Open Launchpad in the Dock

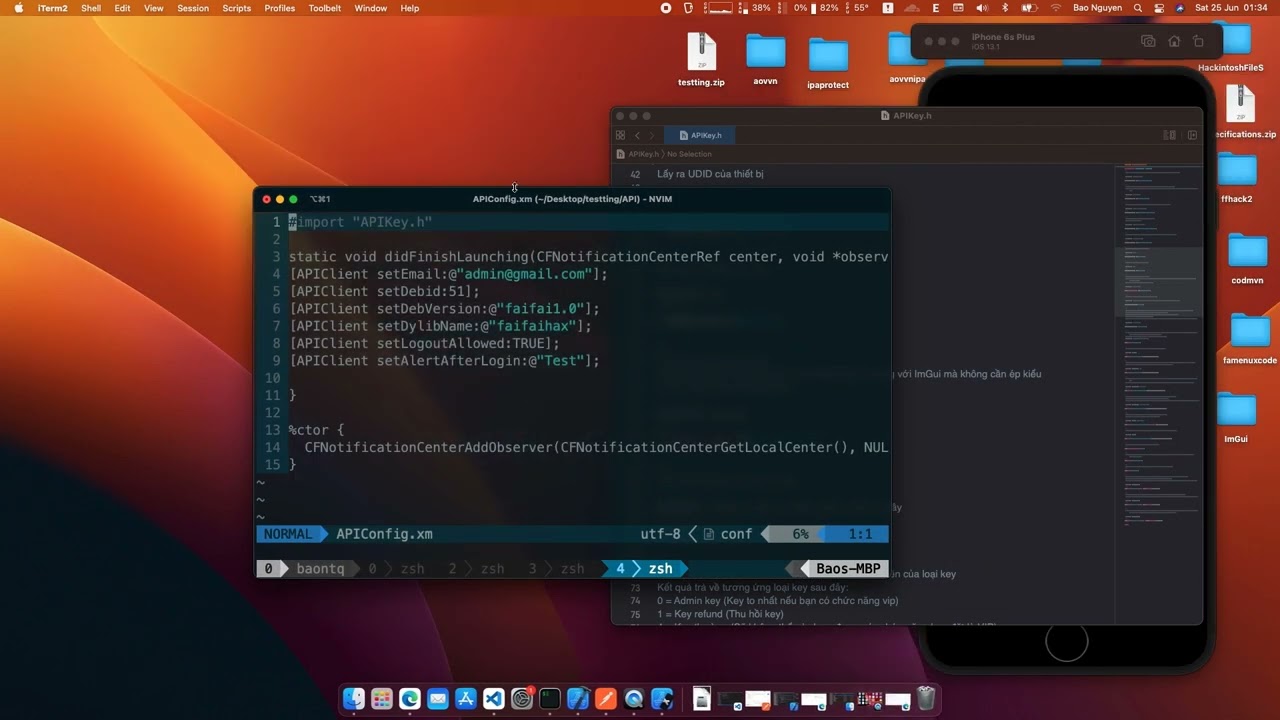(381, 699)
